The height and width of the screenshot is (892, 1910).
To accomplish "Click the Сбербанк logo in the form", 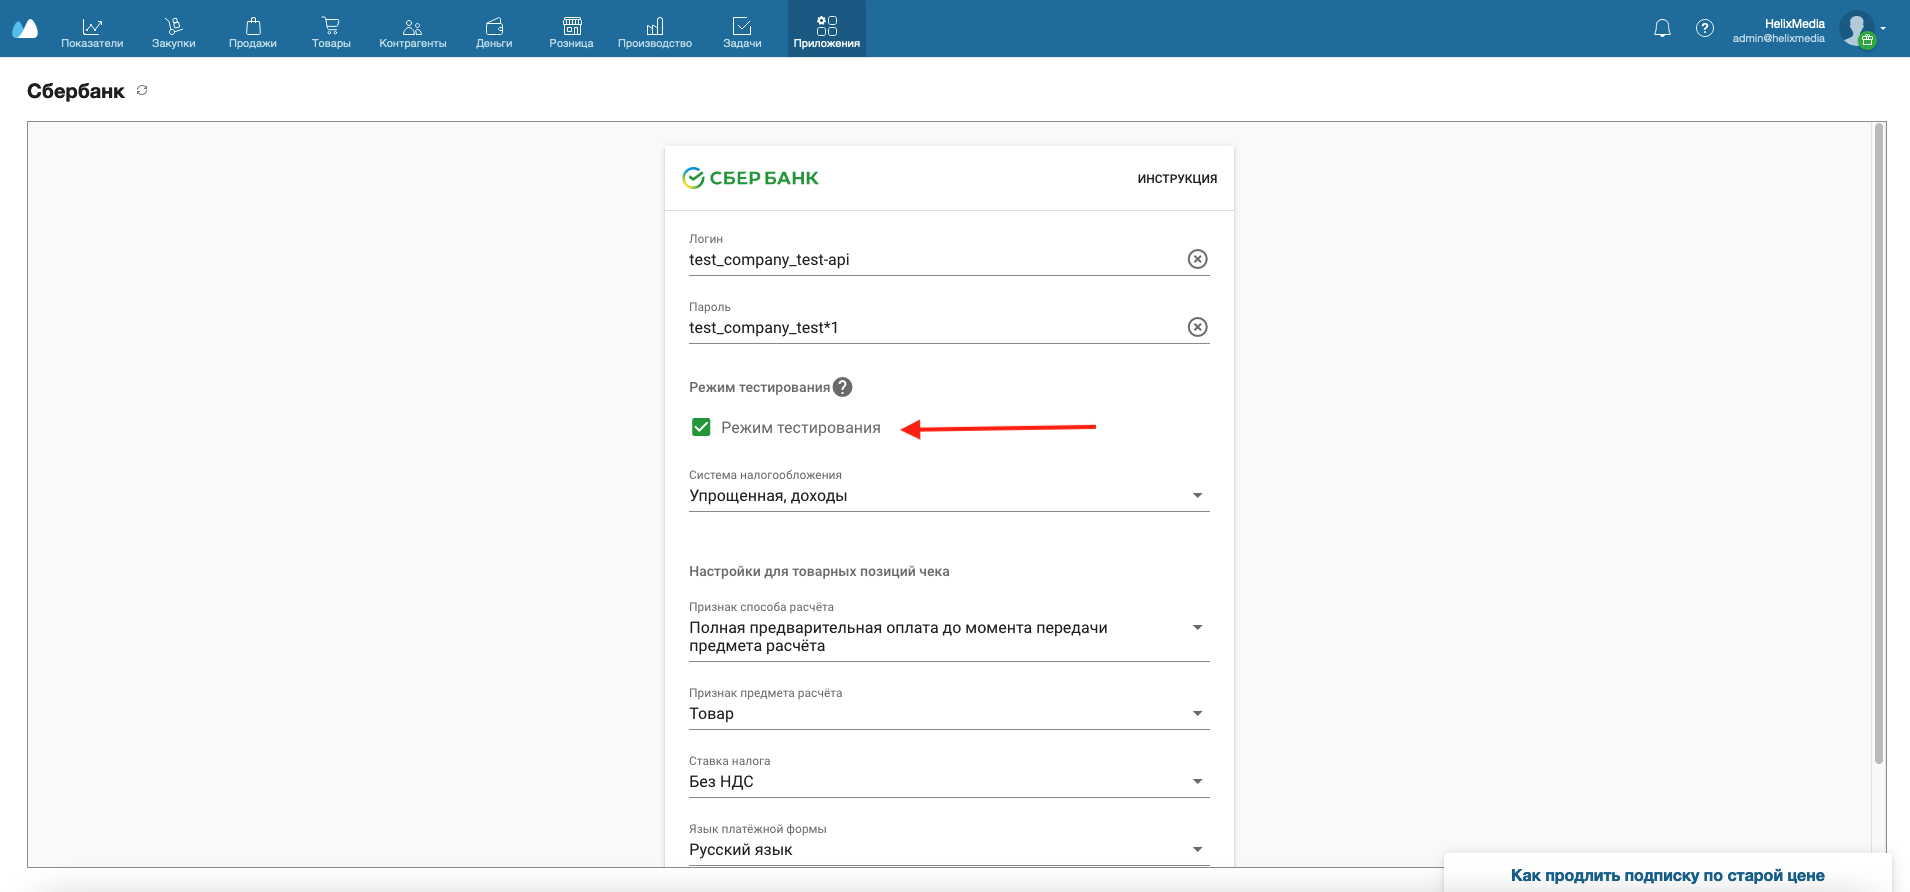I will (750, 178).
